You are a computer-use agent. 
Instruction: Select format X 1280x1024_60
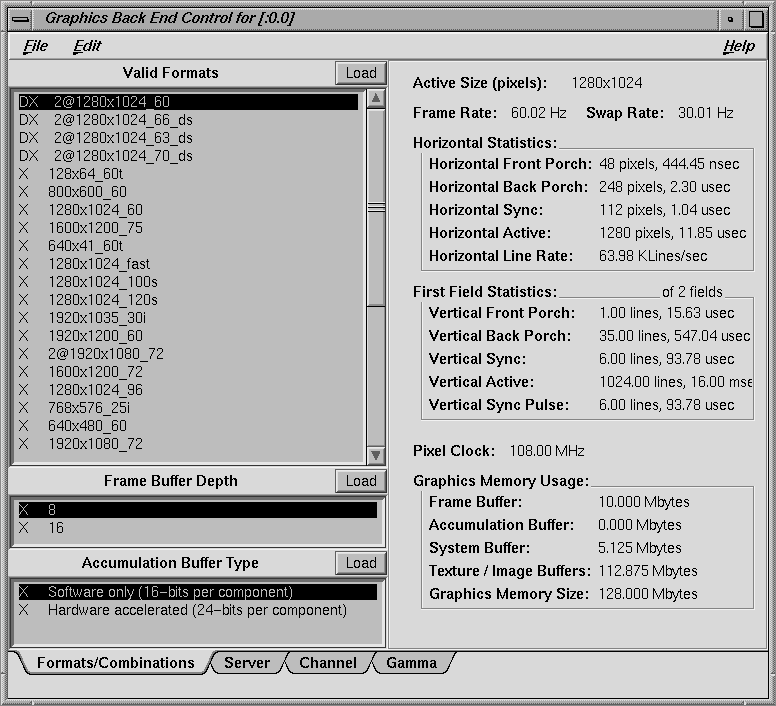tap(188, 210)
